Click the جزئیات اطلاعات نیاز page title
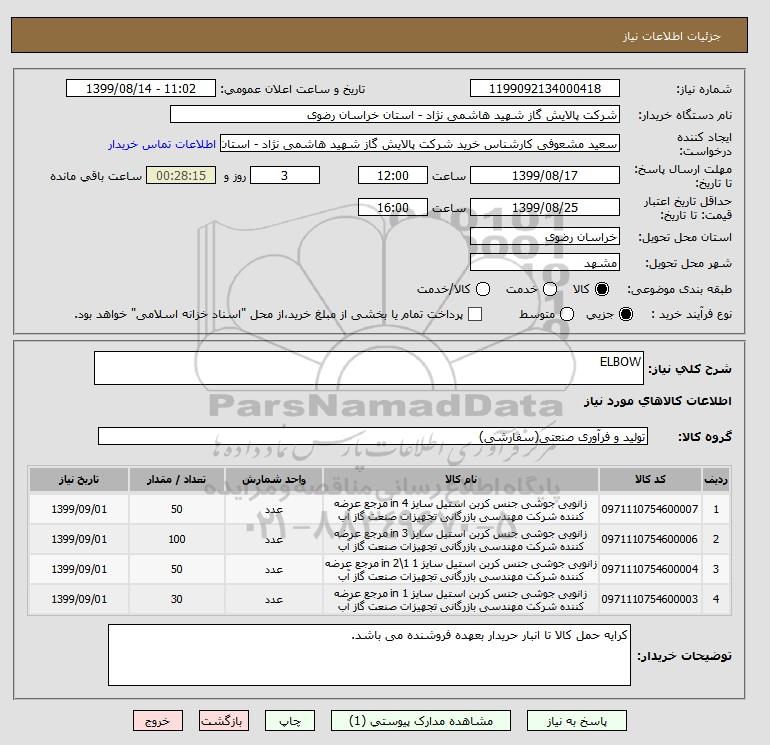Screen dimensions: 770x745 click(x=671, y=36)
